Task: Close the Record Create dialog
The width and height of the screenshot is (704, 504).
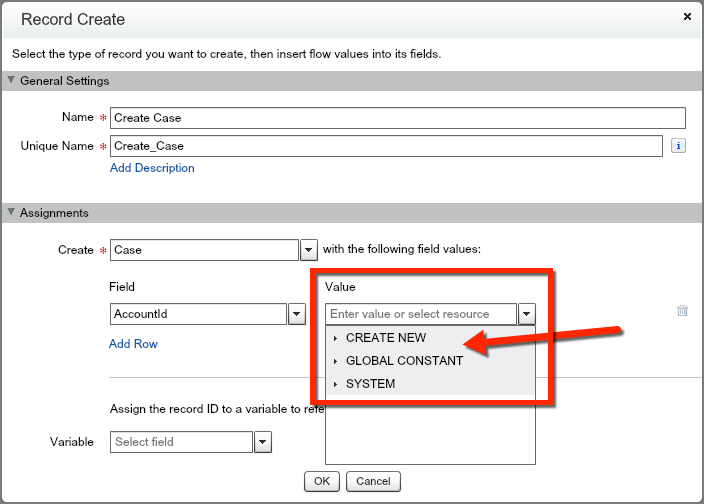Action: point(687,17)
